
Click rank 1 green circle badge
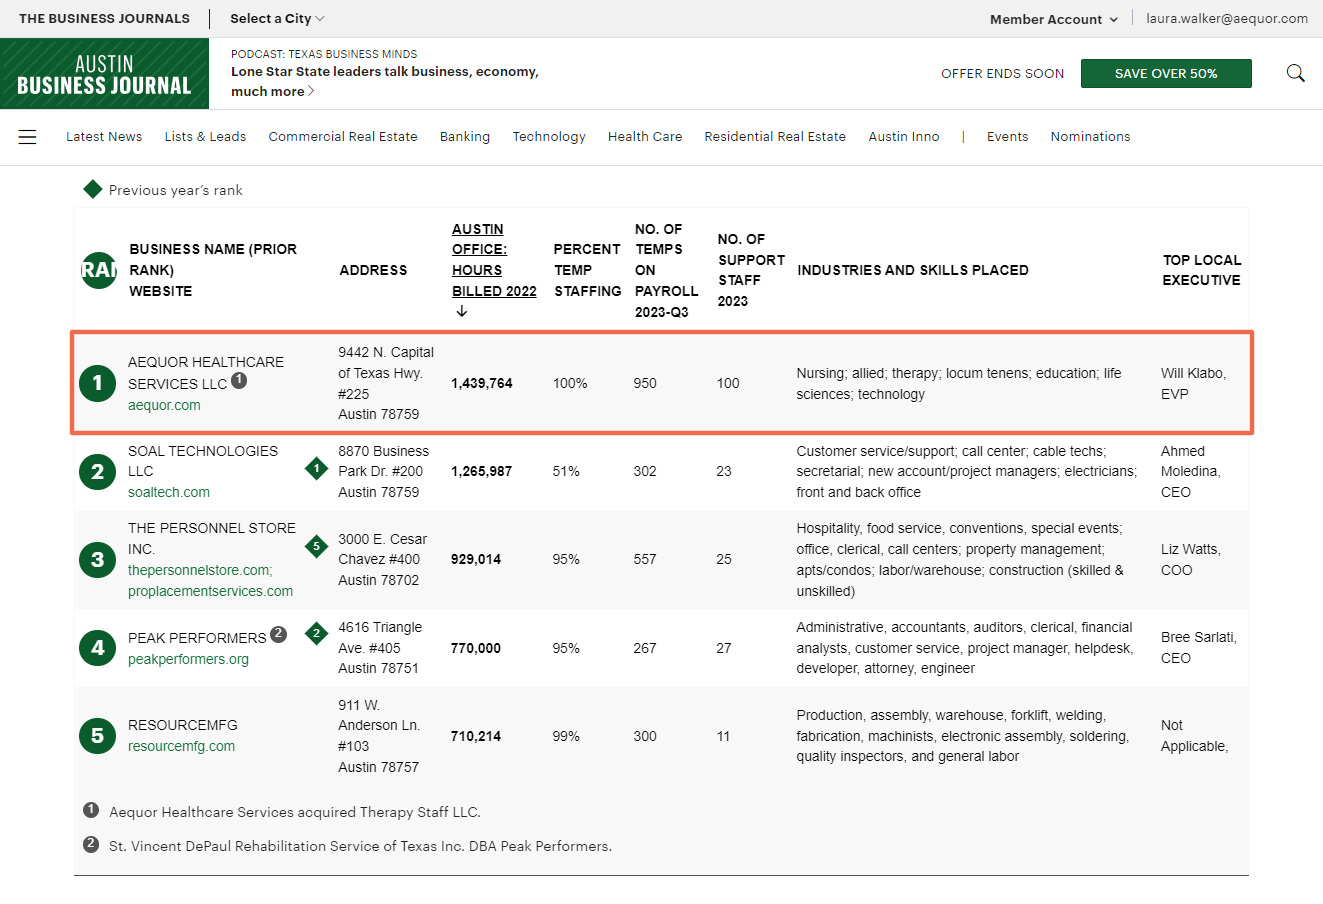tap(98, 383)
